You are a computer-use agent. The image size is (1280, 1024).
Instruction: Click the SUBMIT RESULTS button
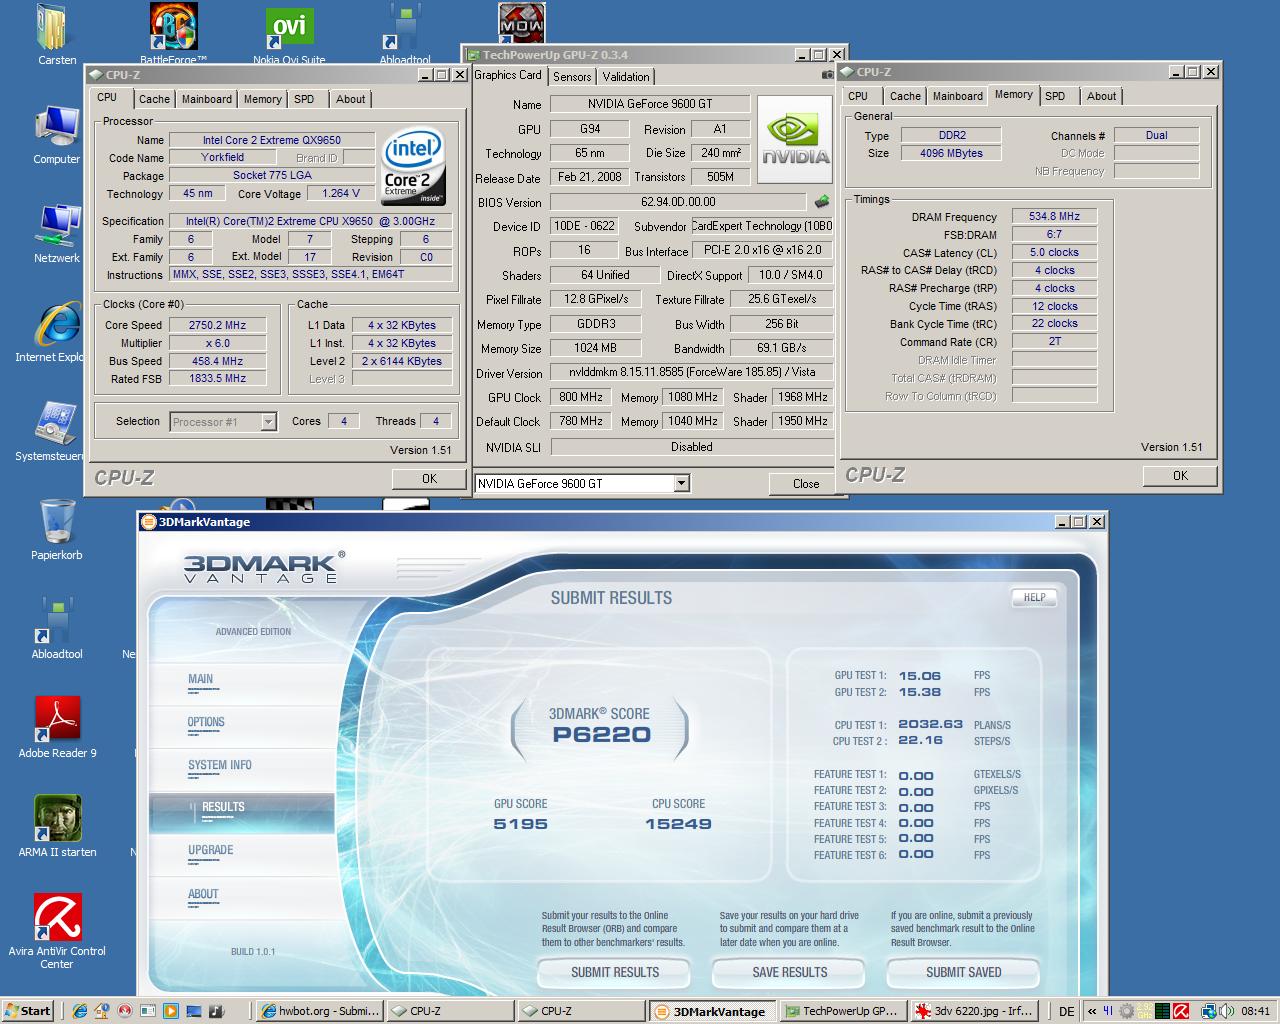point(614,972)
